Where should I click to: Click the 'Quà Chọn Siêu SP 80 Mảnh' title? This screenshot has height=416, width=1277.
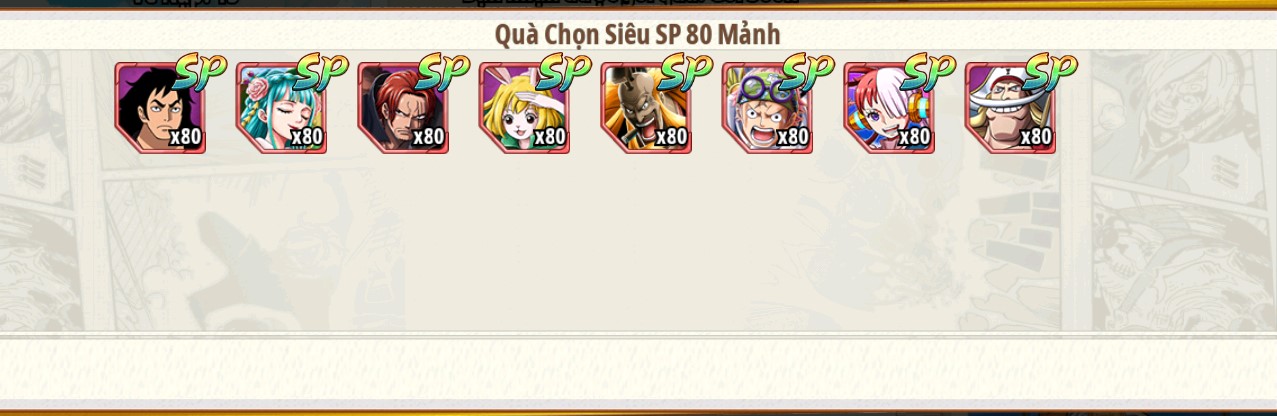click(638, 34)
